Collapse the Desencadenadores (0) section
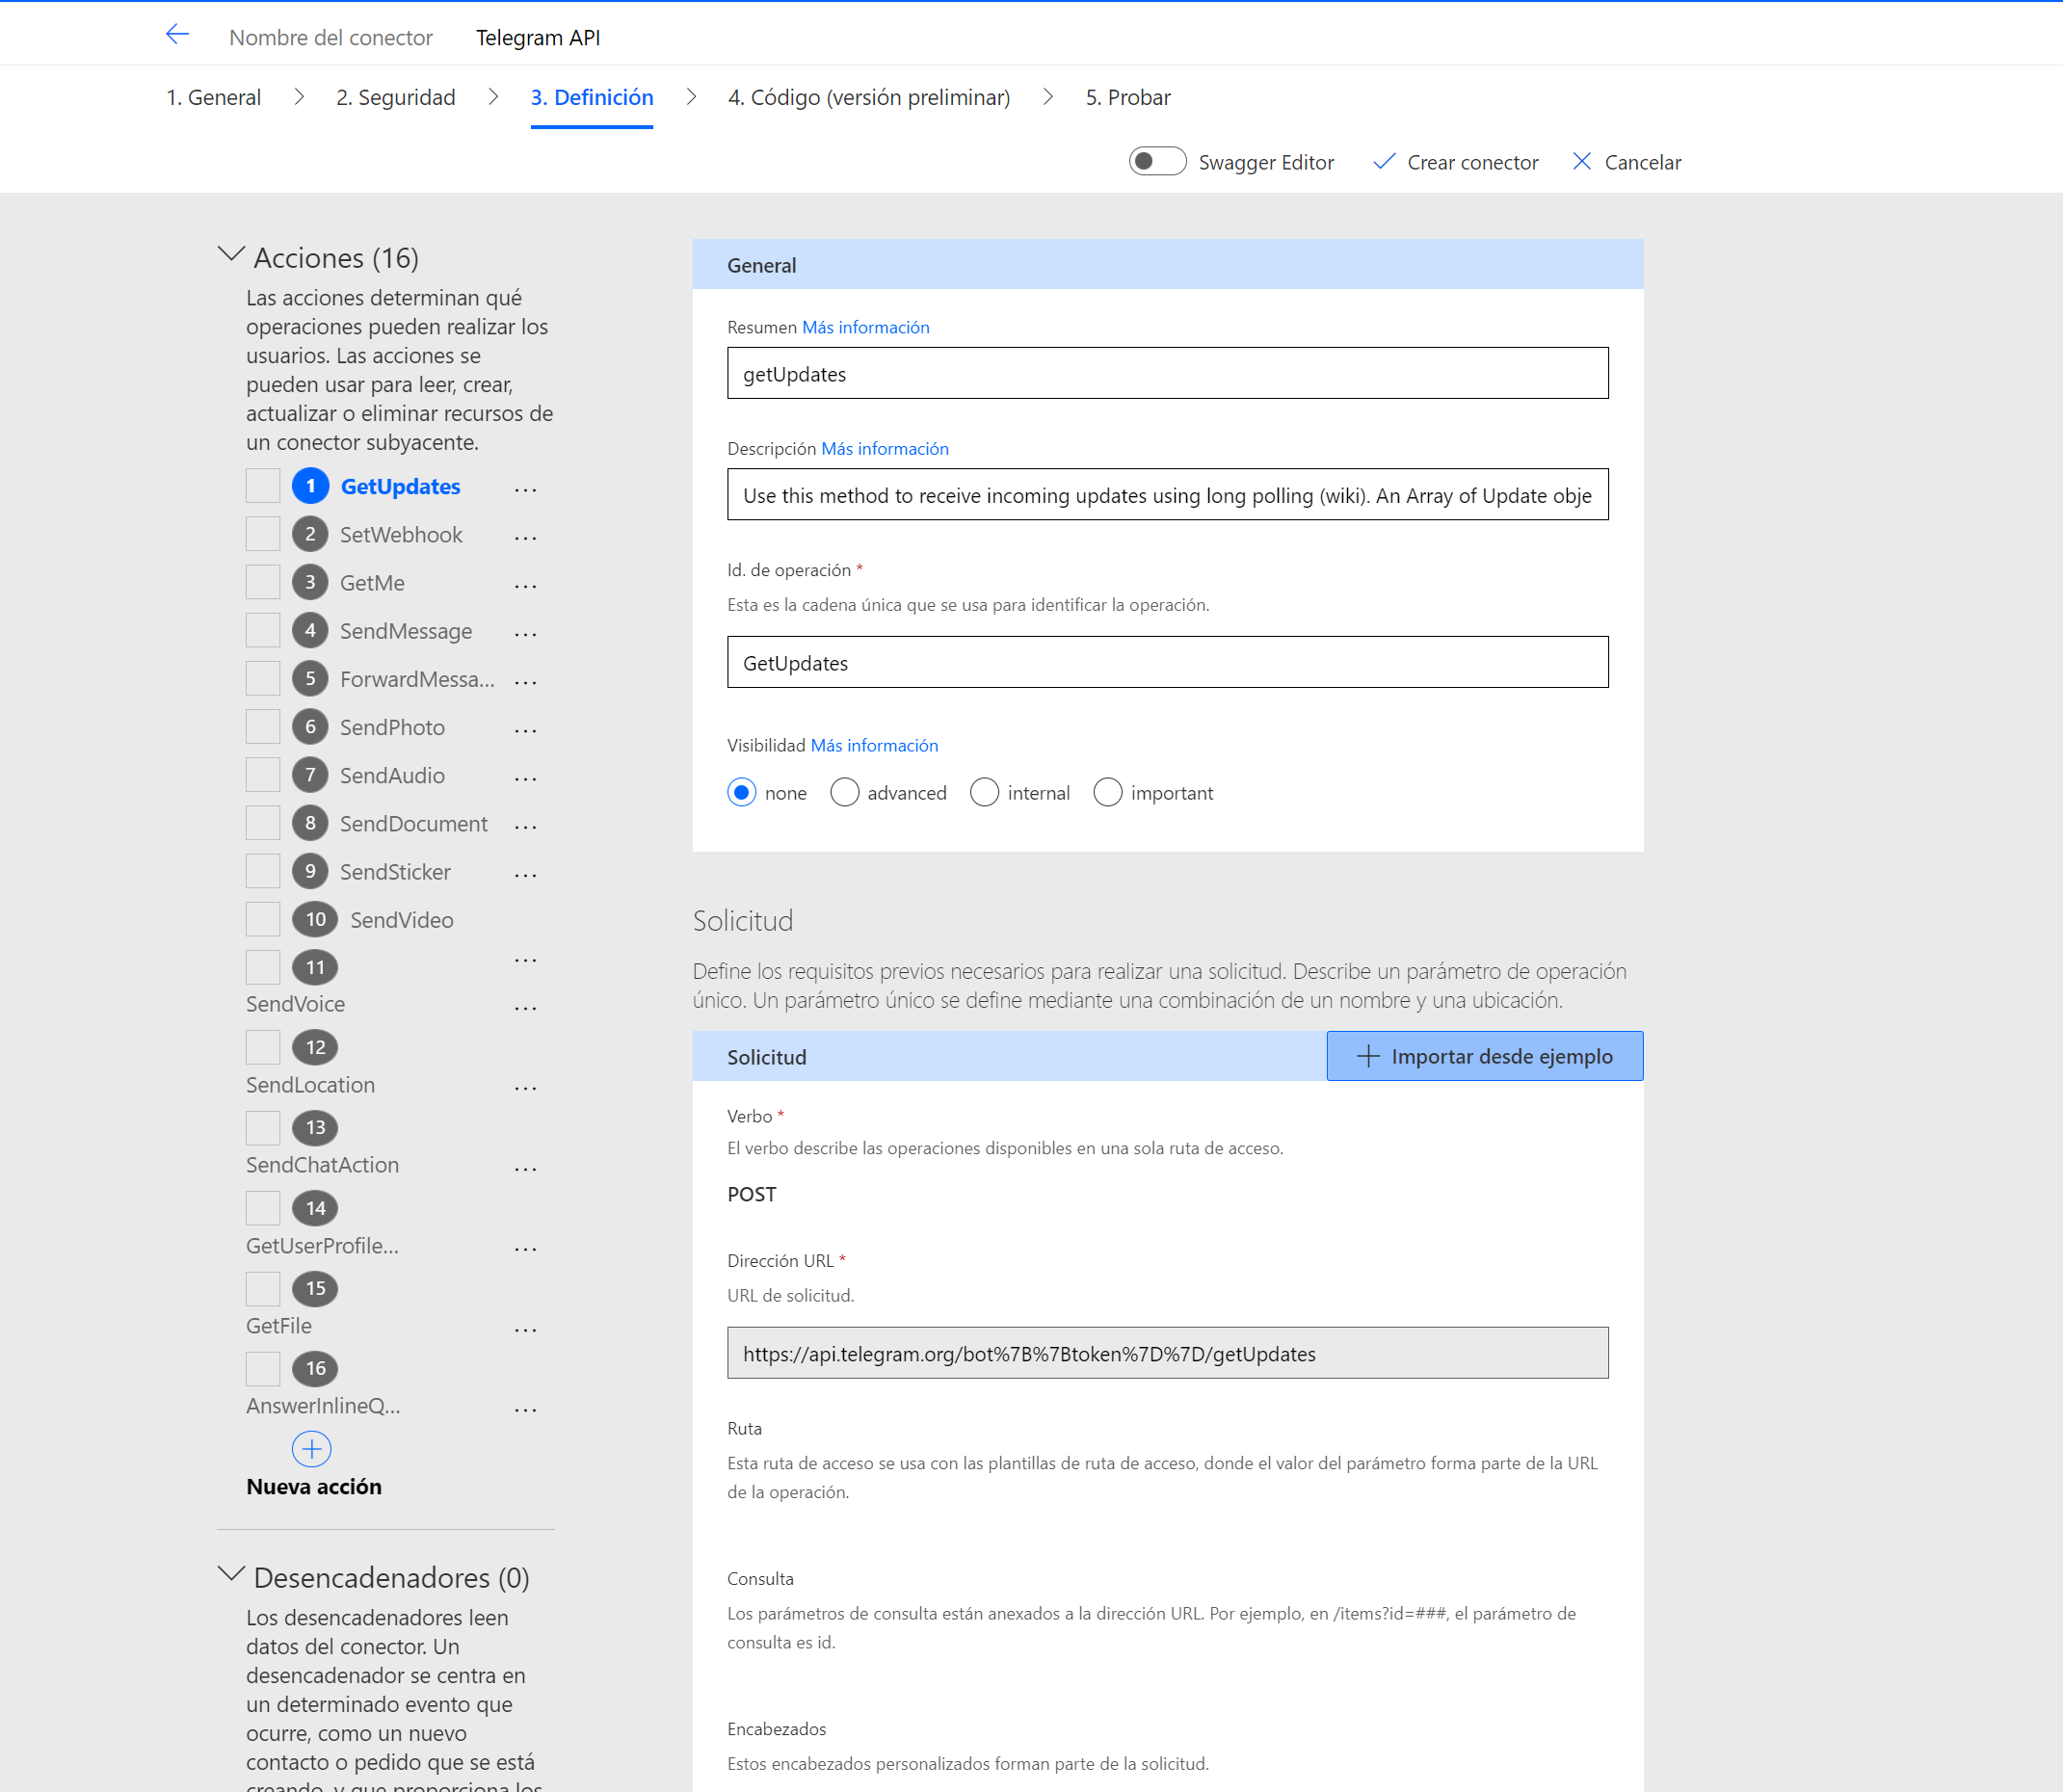Screen dimensions: 2063x1792 [x=231, y=1574]
